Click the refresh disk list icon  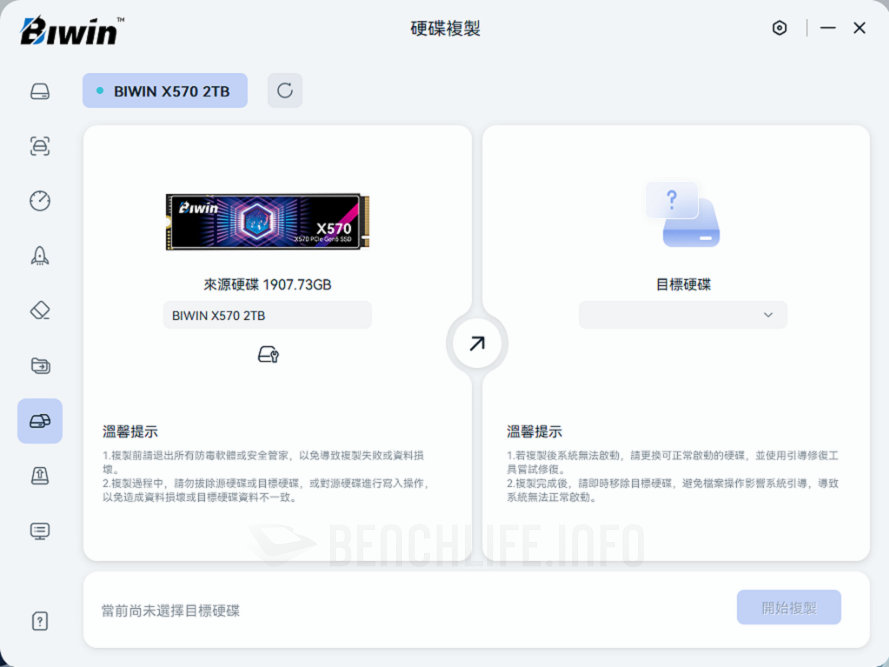[x=285, y=91]
